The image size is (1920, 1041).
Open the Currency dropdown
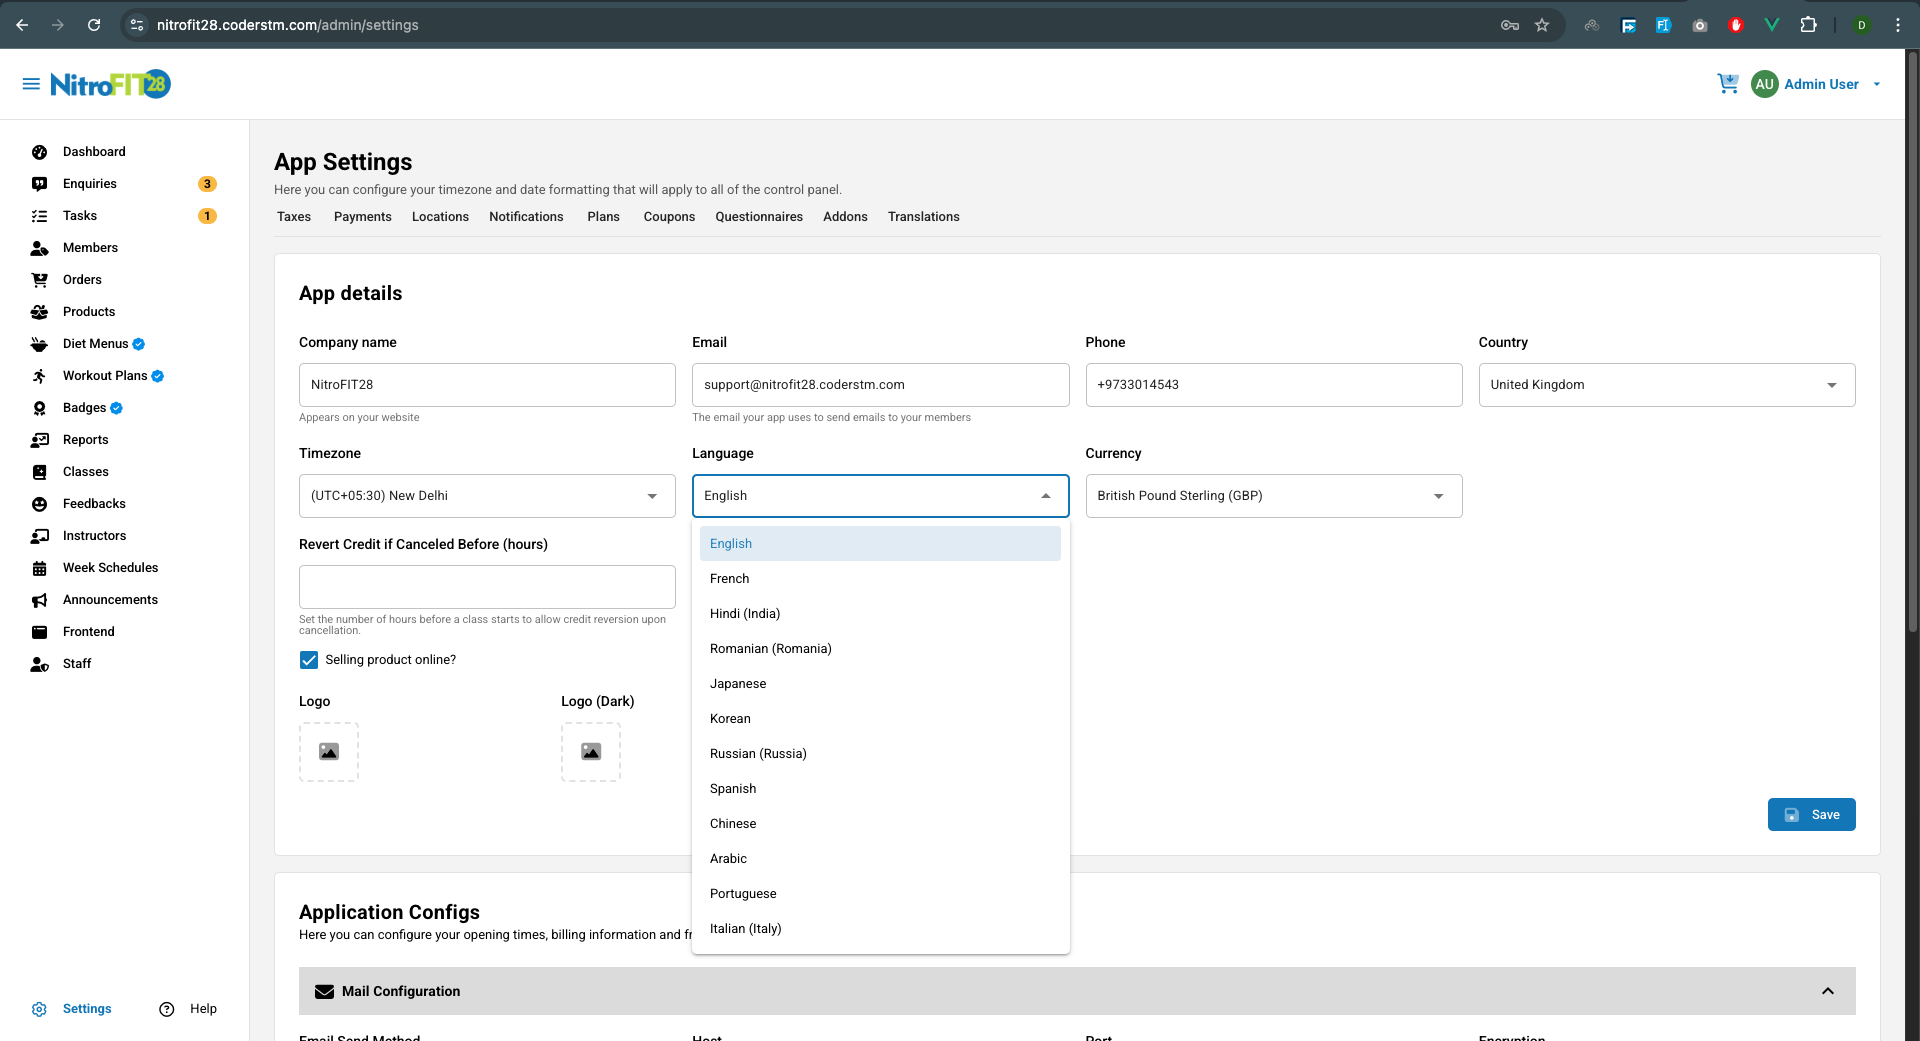pos(1274,496)
